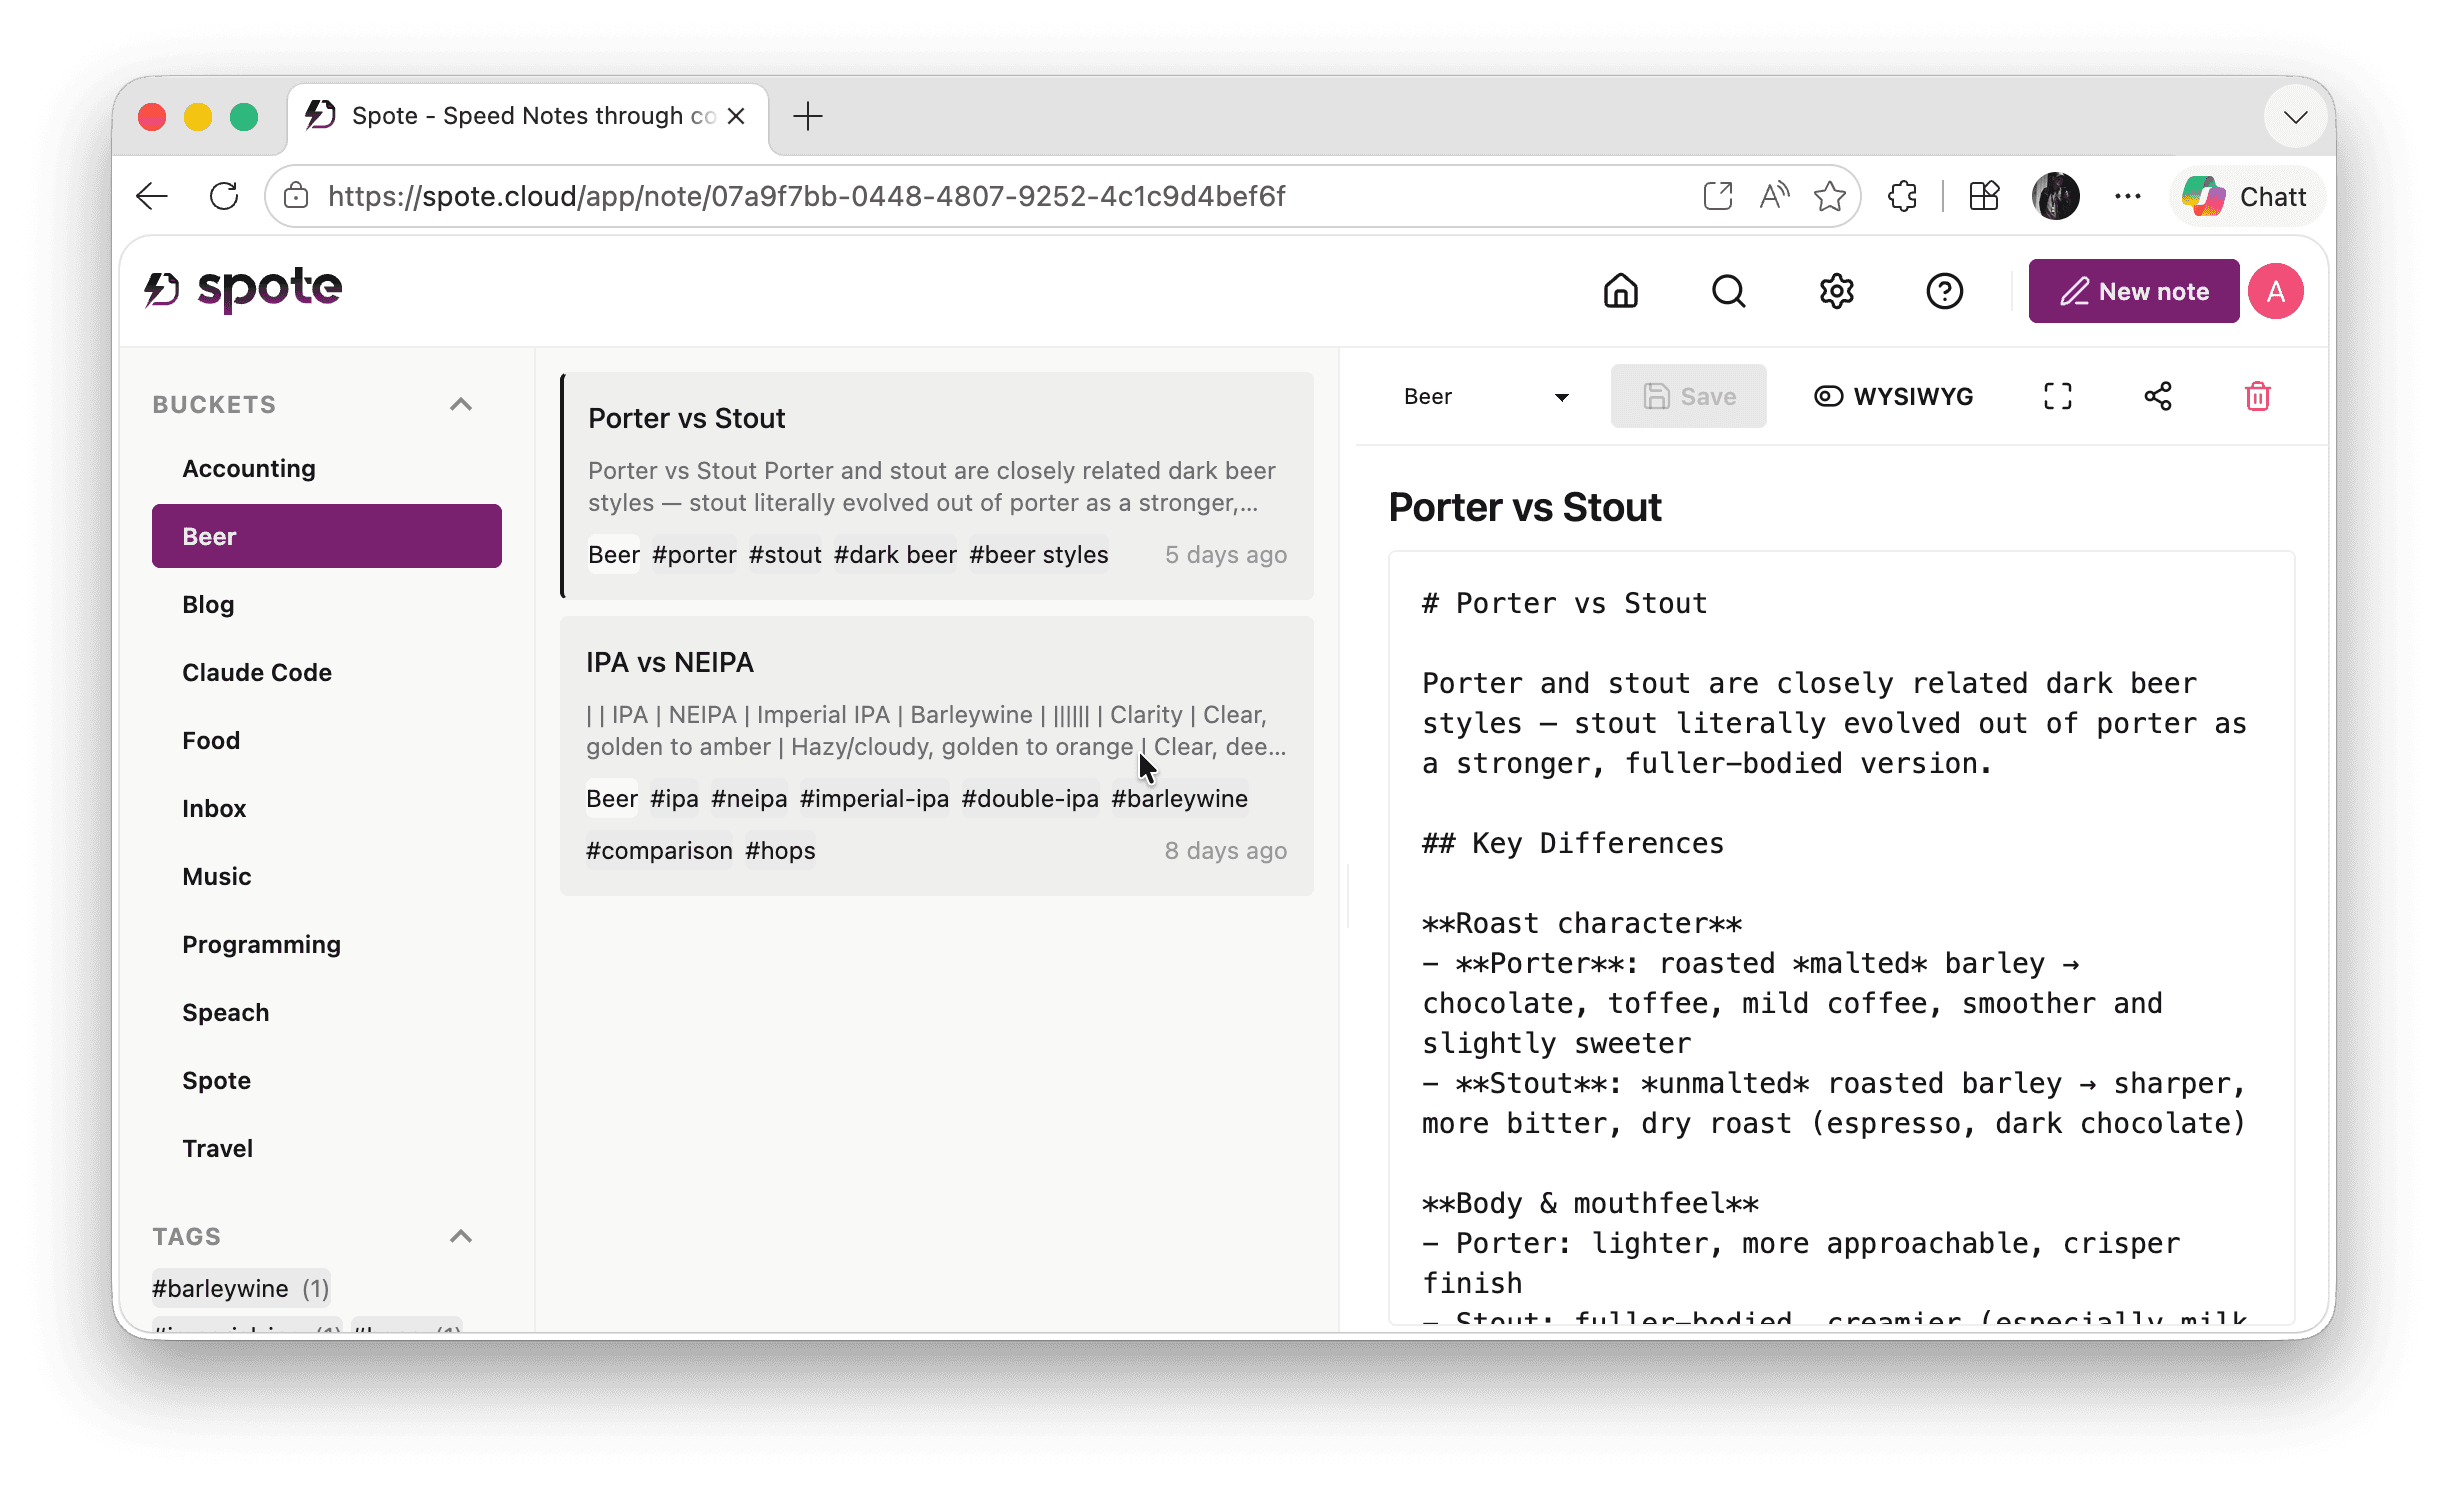
Task: Open the Travel bucket
Action: coord(326,1148)
